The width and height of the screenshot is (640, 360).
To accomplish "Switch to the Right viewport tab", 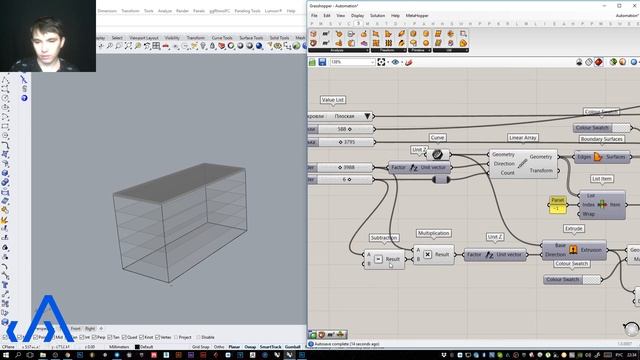I will pyautogui.click(x=90, y=329).
